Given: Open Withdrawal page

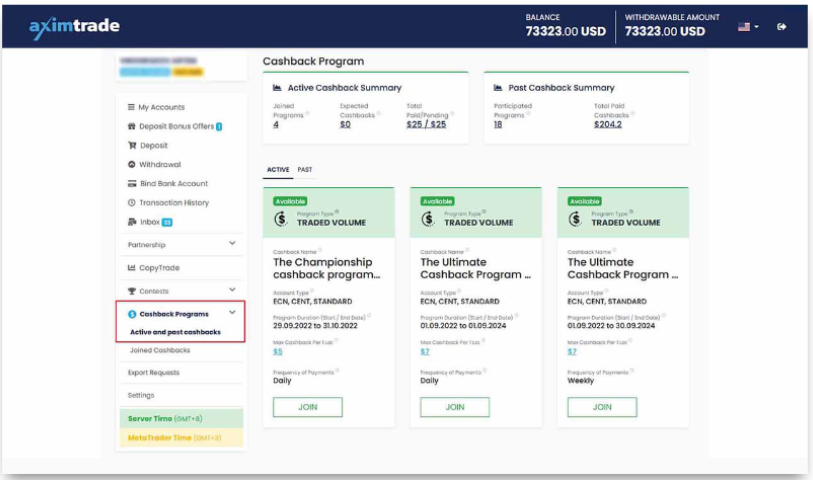Looking at the screenshot, I should pos(160,164).
